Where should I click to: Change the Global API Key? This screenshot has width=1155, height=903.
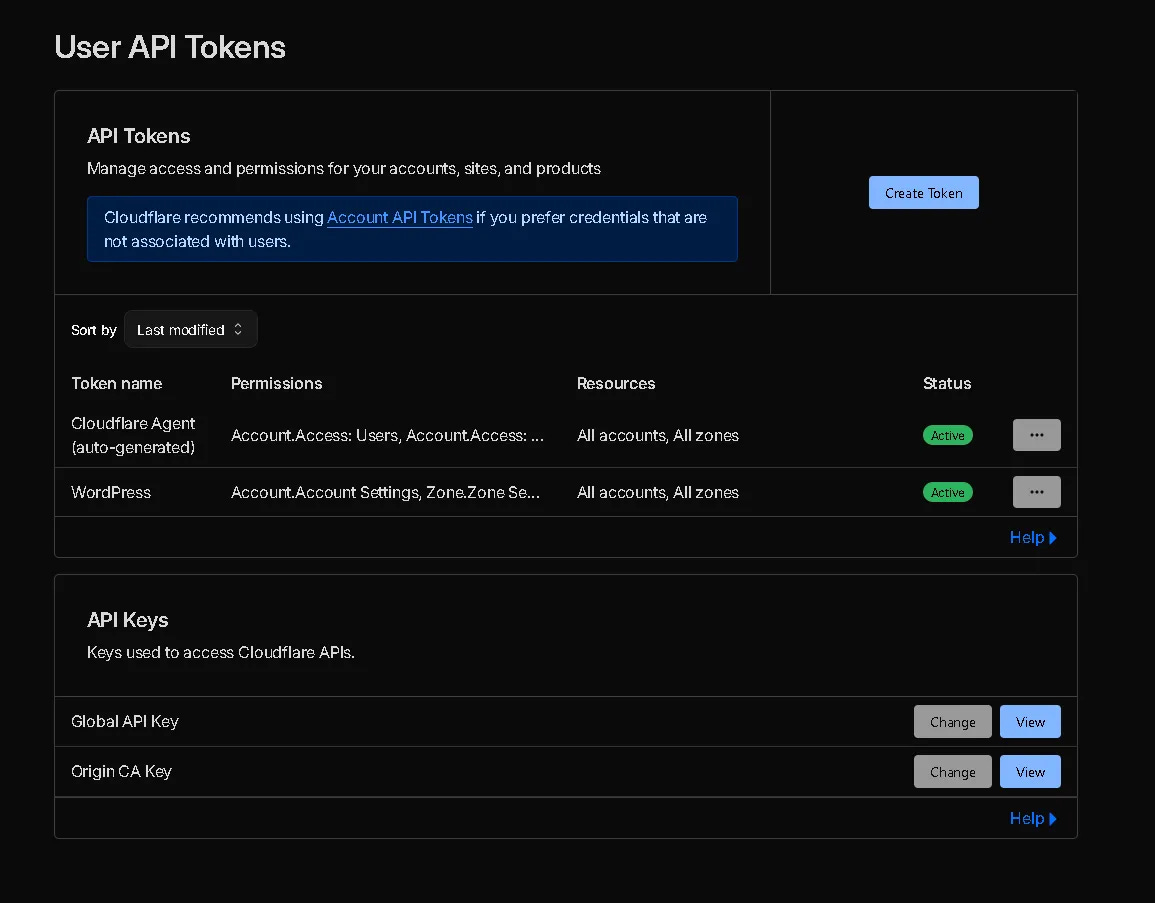(x=952, y=721)
